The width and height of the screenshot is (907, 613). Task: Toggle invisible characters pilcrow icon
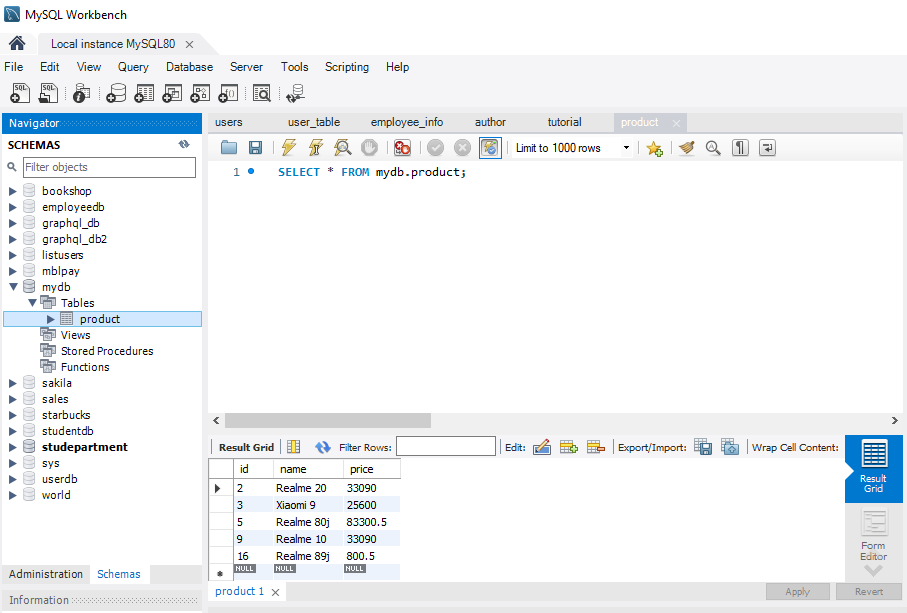pos(740,148)
